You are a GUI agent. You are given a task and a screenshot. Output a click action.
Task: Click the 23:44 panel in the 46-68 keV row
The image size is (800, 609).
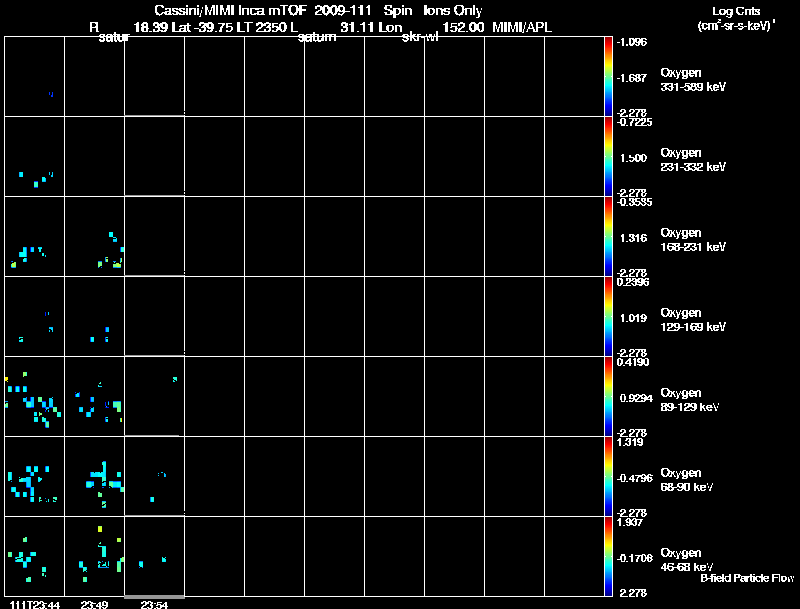(x=35, y=556)
